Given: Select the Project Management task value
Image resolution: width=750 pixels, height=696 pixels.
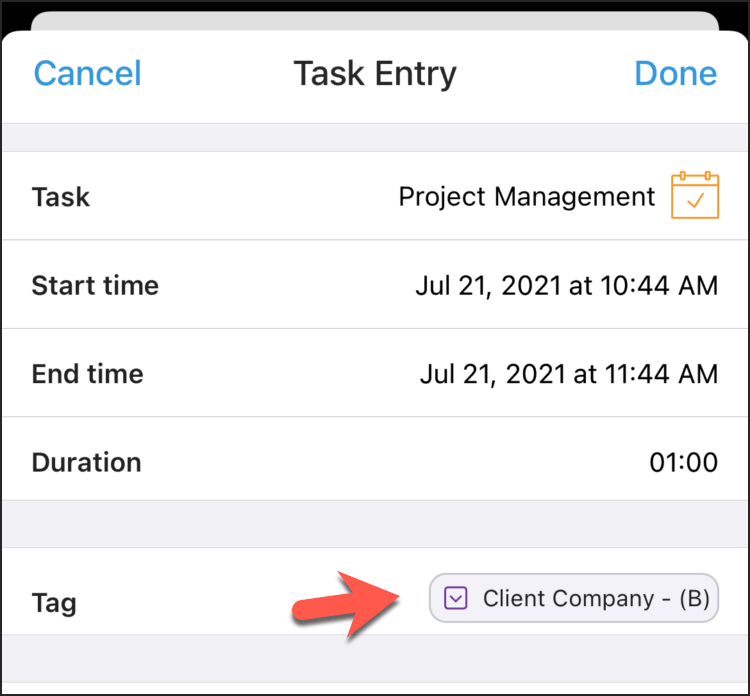Looking at the screenshot, I should tap(527, 196).
